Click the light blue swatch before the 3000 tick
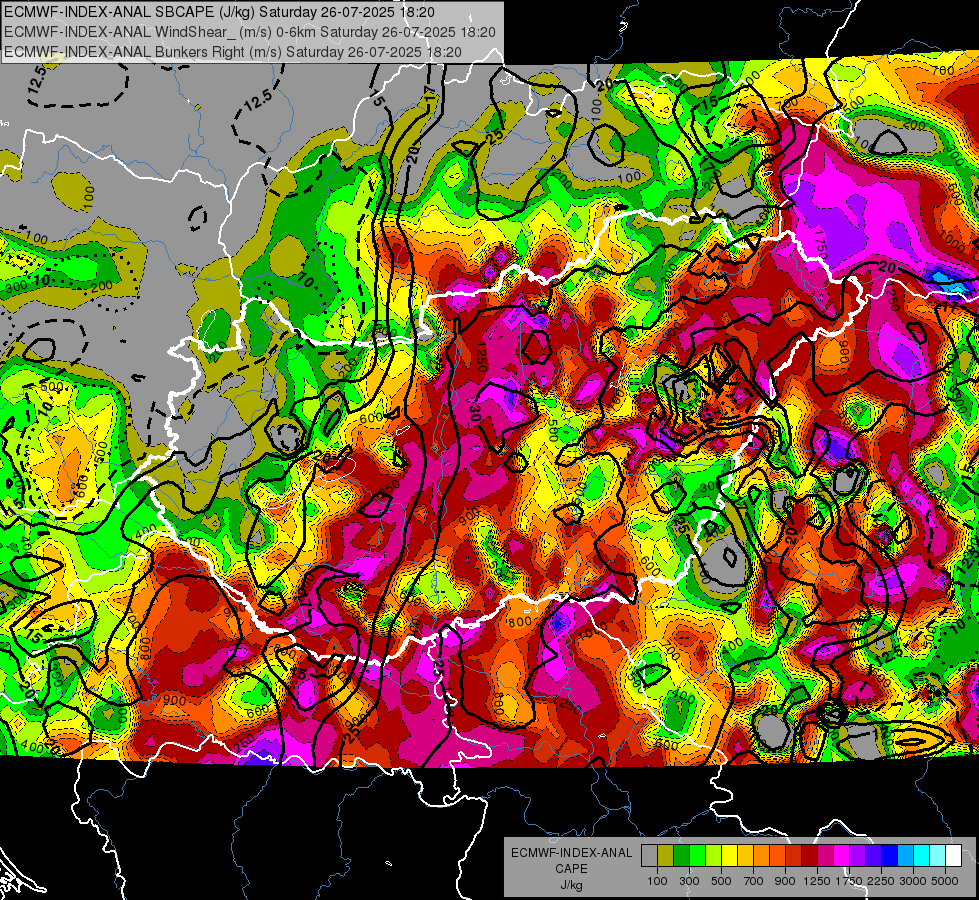This screenshot has width=979, height=900. [x=905, y=856]
